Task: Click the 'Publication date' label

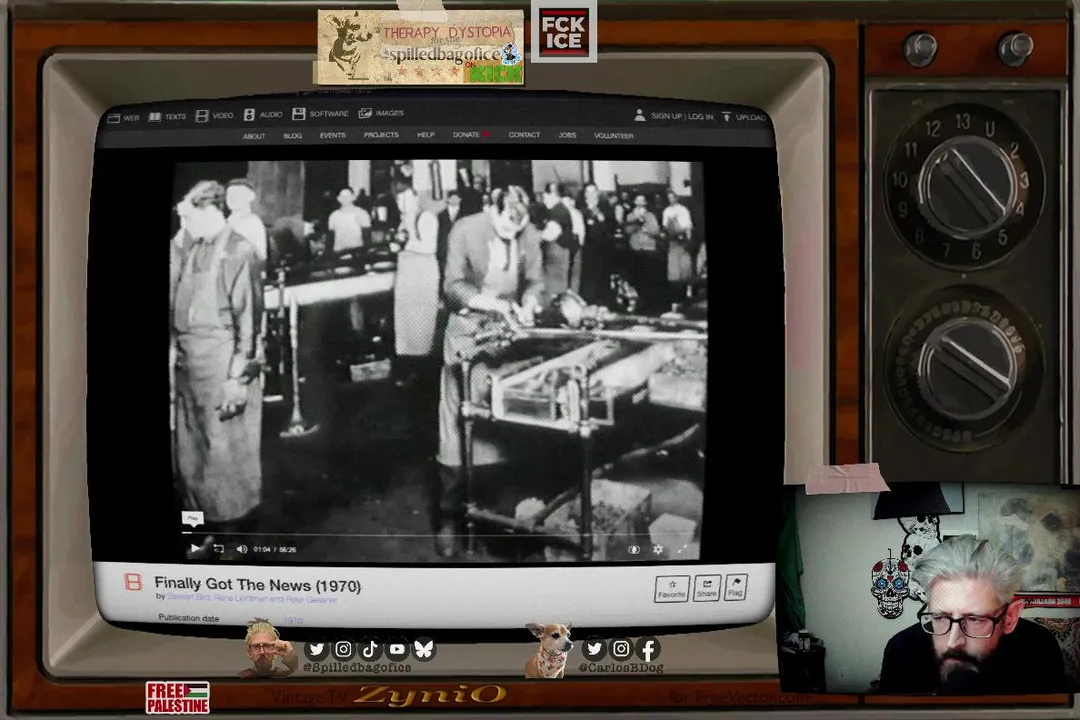Action: coord(189,618)
